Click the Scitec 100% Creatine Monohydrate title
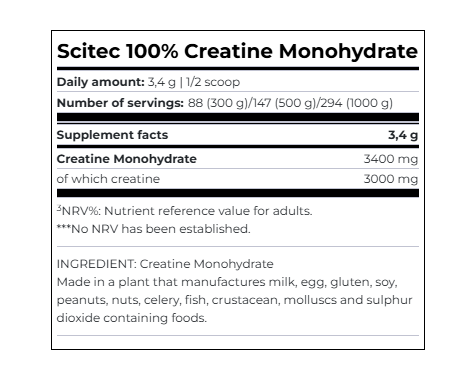471x373 pixels. (237, 52)
